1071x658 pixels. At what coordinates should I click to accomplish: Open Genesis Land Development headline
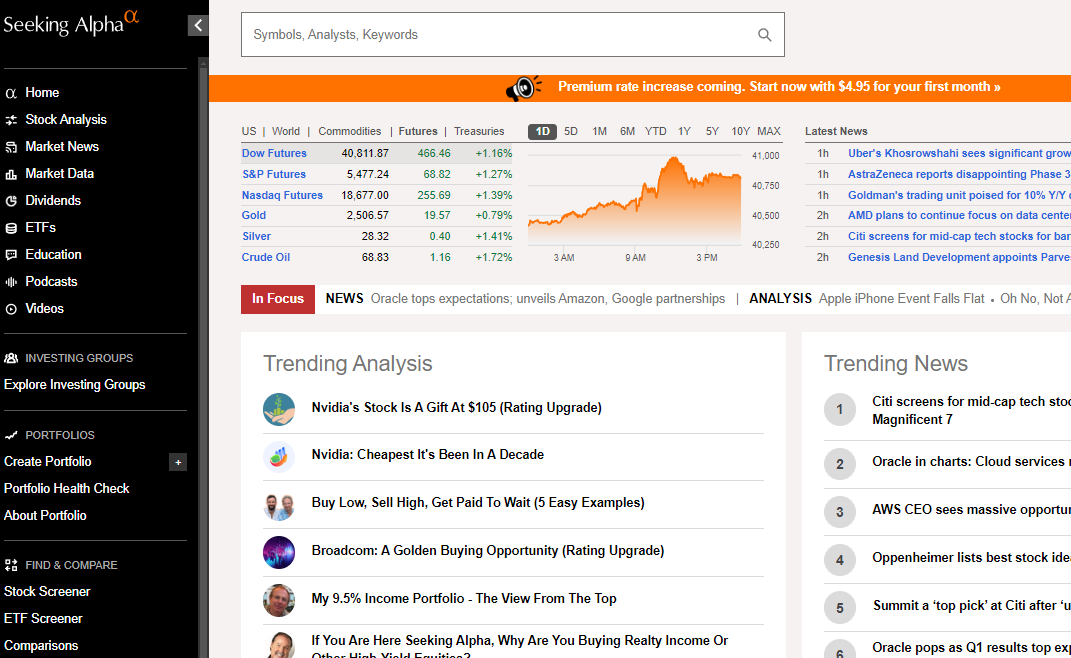(959, 258)
